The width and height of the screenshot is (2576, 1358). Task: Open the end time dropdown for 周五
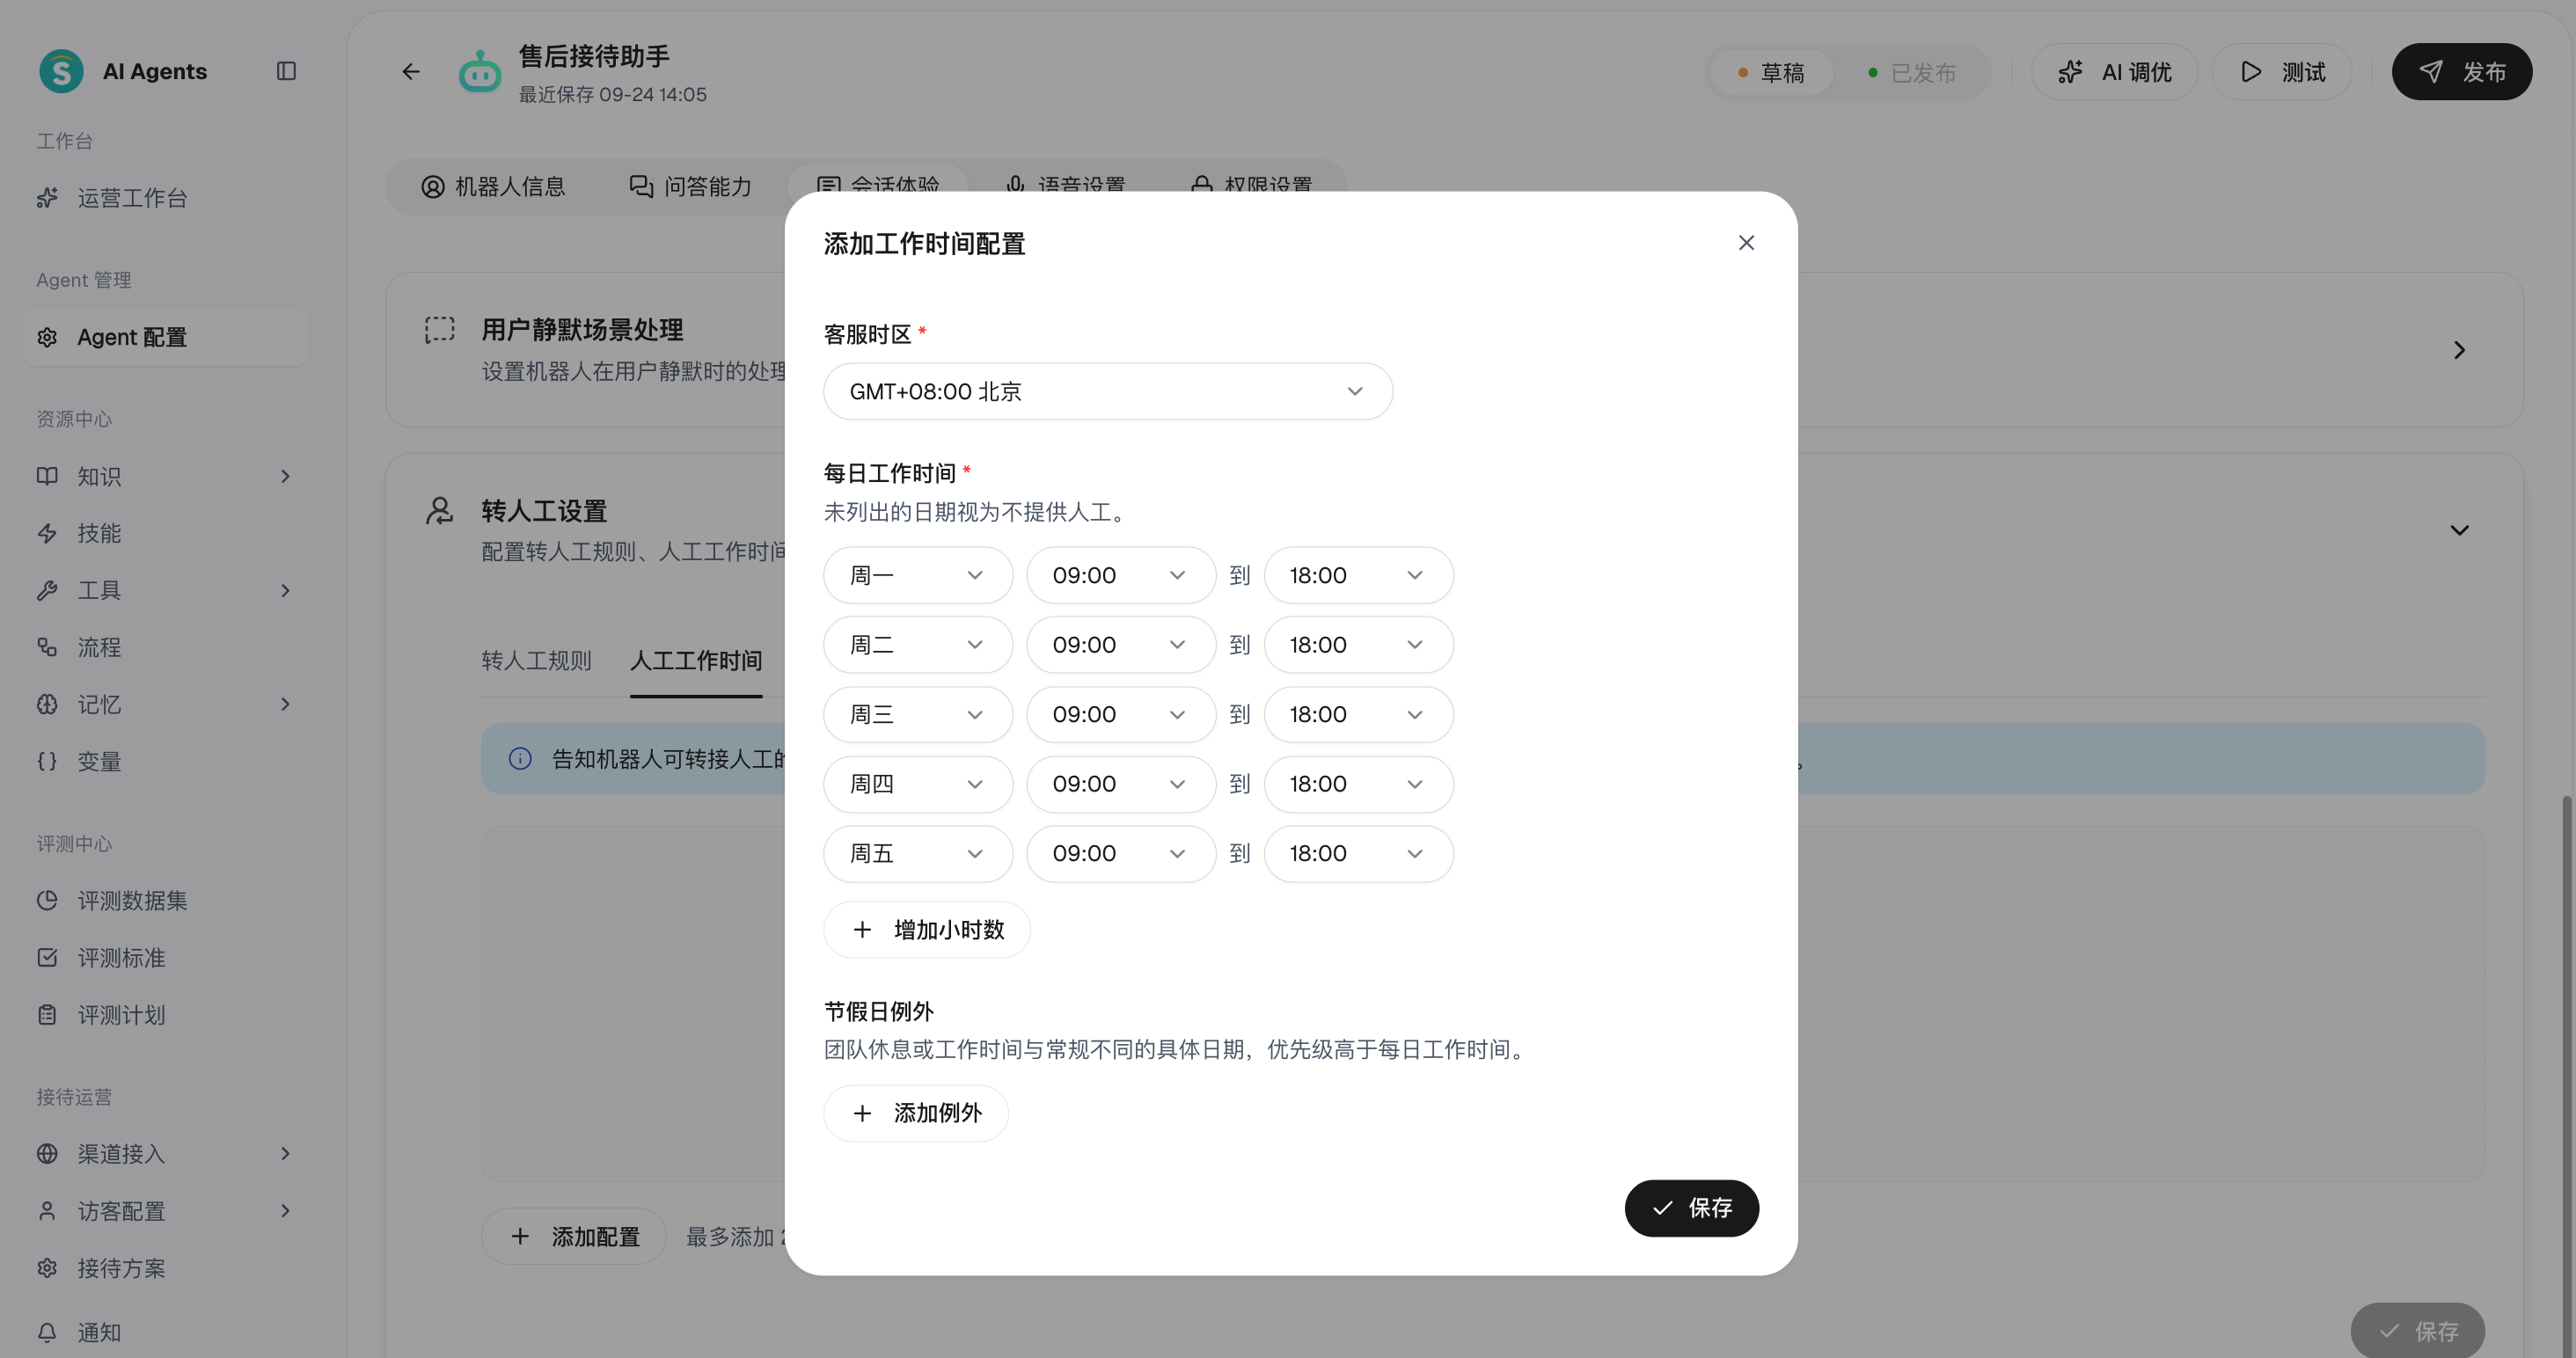tap(1358, 853)
